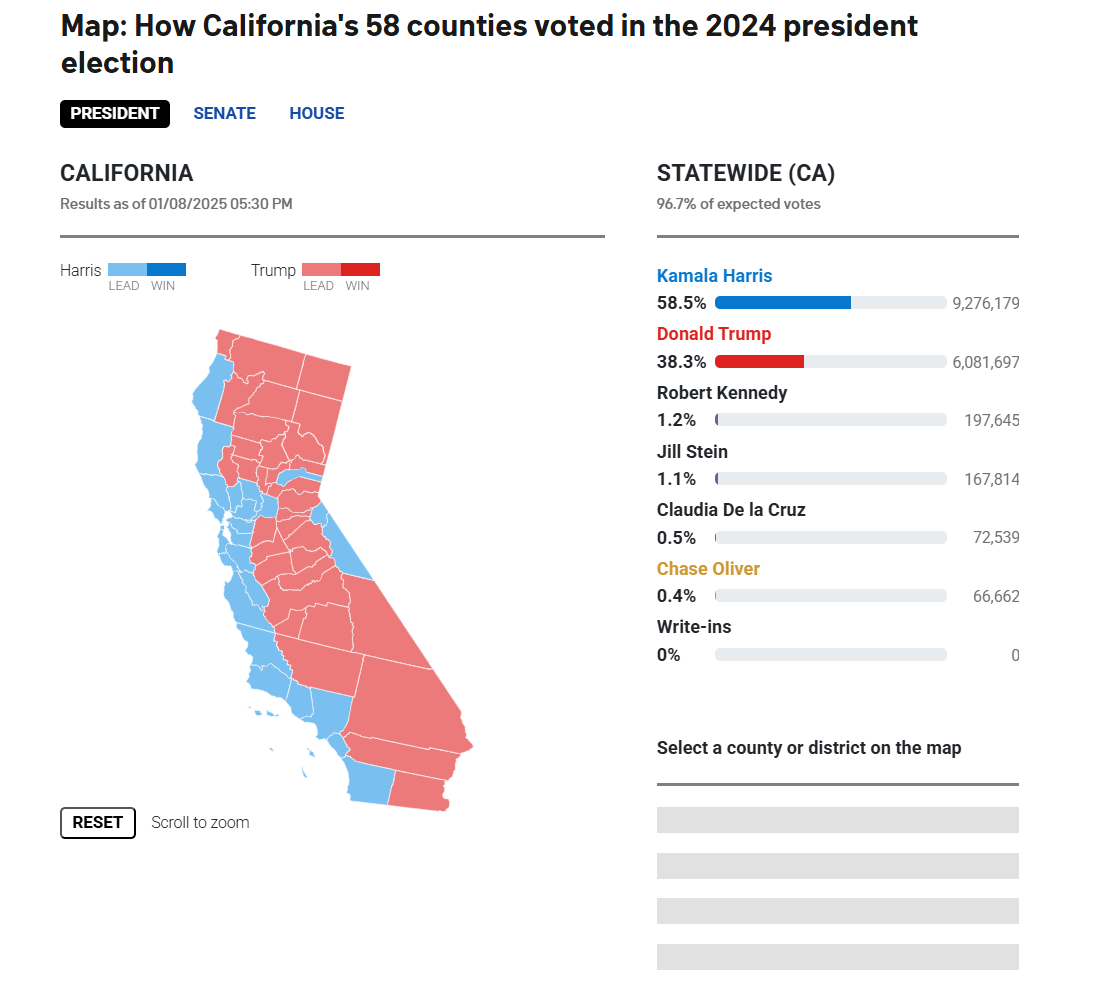Click Harris LEAD light blue legend swatch
1097x1001 pixels.
pos(127,269)
